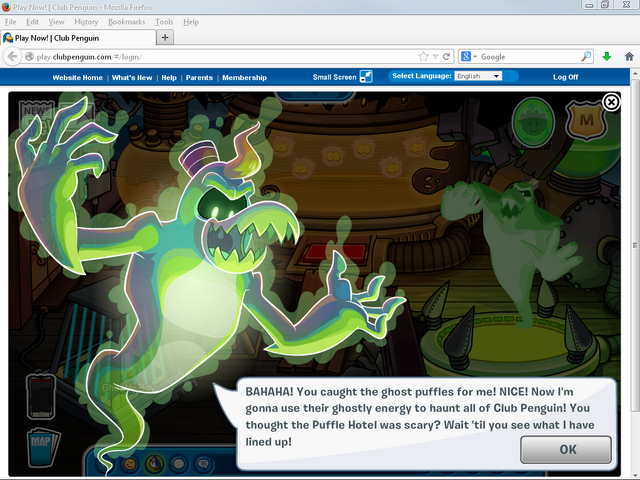Click the search magnifier icon
The width and height of the screenshot is (640, 480).
tap(586, 57)
